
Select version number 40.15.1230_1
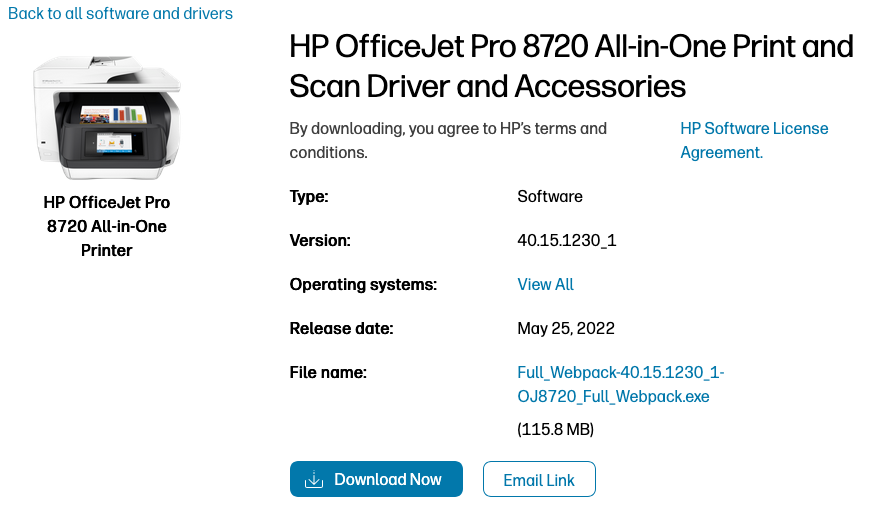(x=567, y=240)
